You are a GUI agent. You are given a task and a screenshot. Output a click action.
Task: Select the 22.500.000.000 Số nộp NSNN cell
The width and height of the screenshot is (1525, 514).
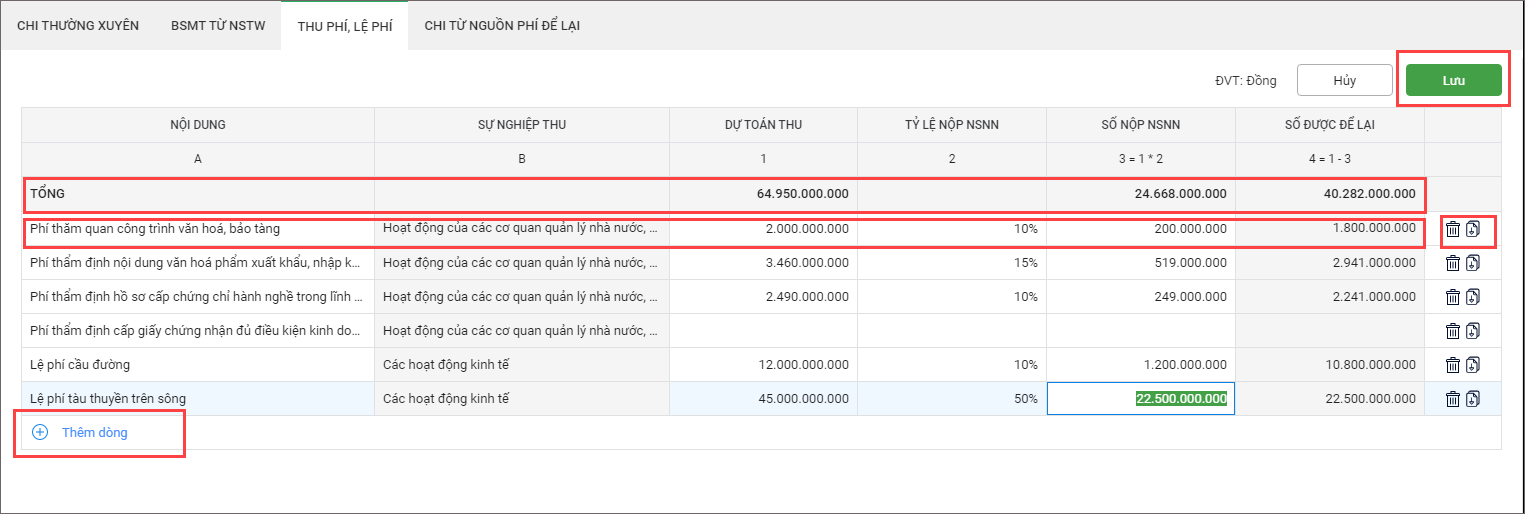click(x=1140, y=399)
